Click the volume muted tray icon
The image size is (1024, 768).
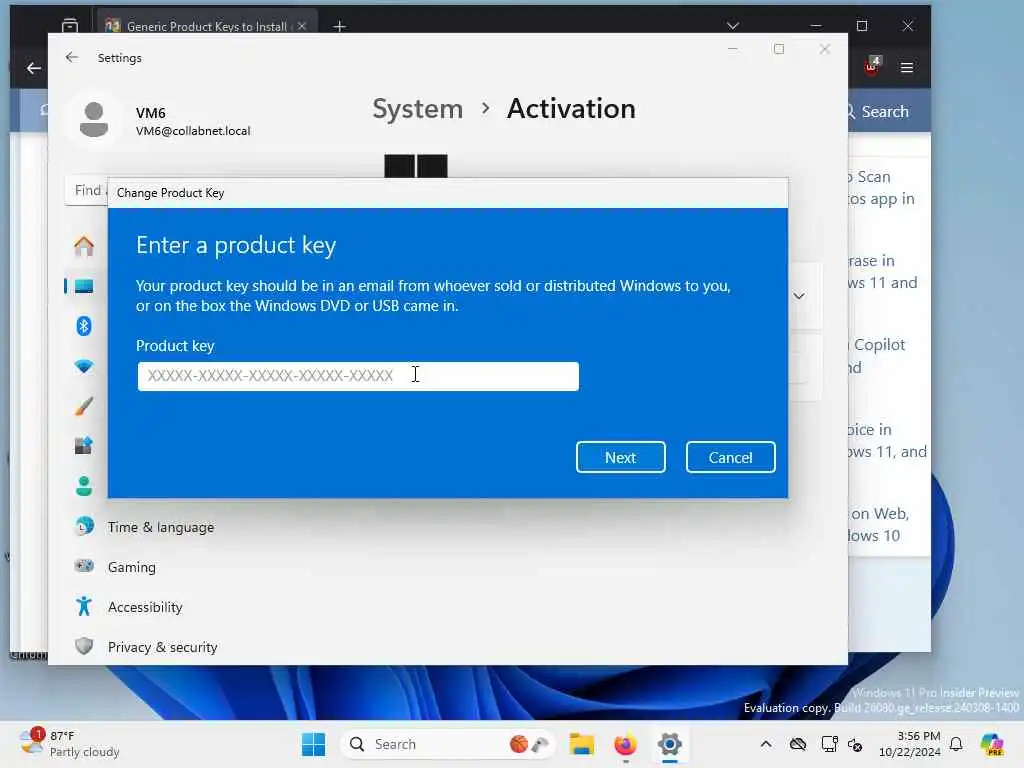coord(855,744)
